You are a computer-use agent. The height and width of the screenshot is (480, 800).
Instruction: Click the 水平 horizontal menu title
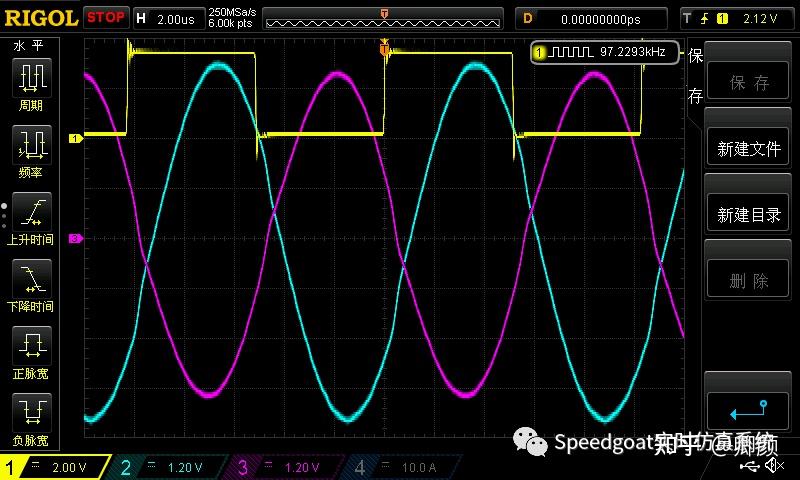click(28, 46)
